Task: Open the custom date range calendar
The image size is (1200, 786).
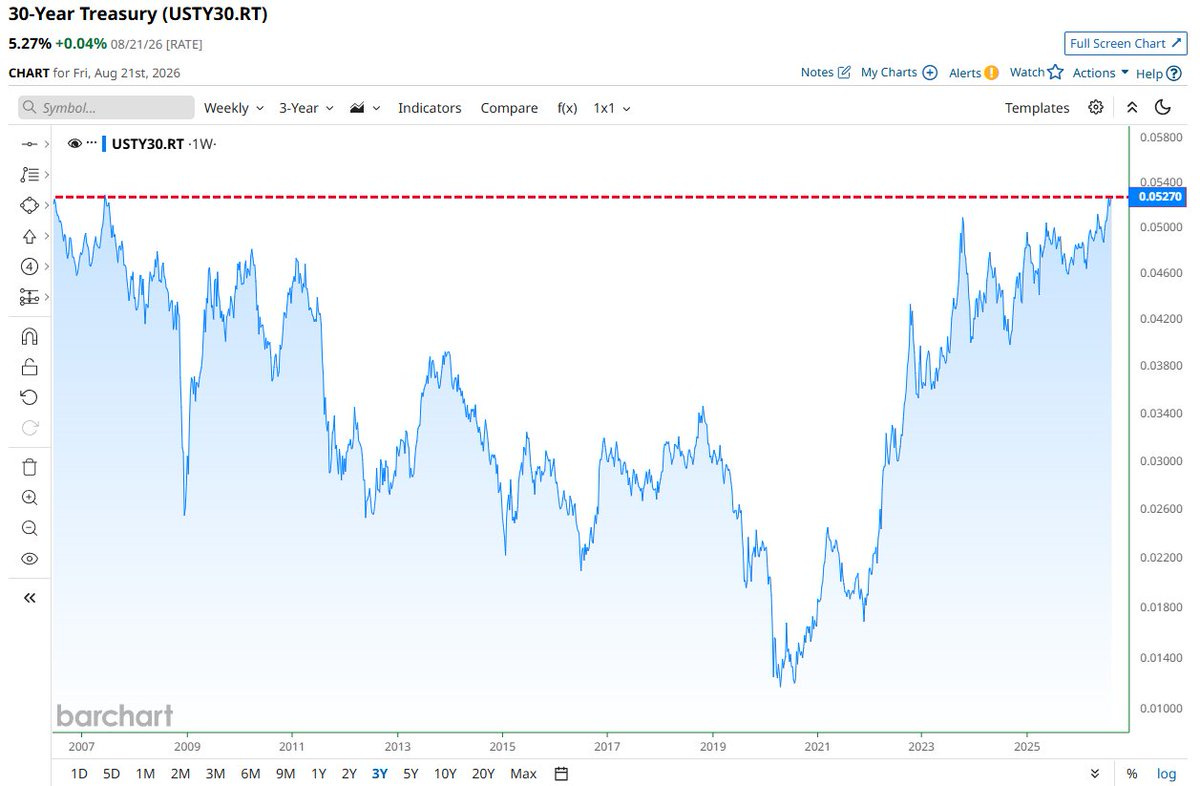Action: pyautogui.click(x=562, y=773)
